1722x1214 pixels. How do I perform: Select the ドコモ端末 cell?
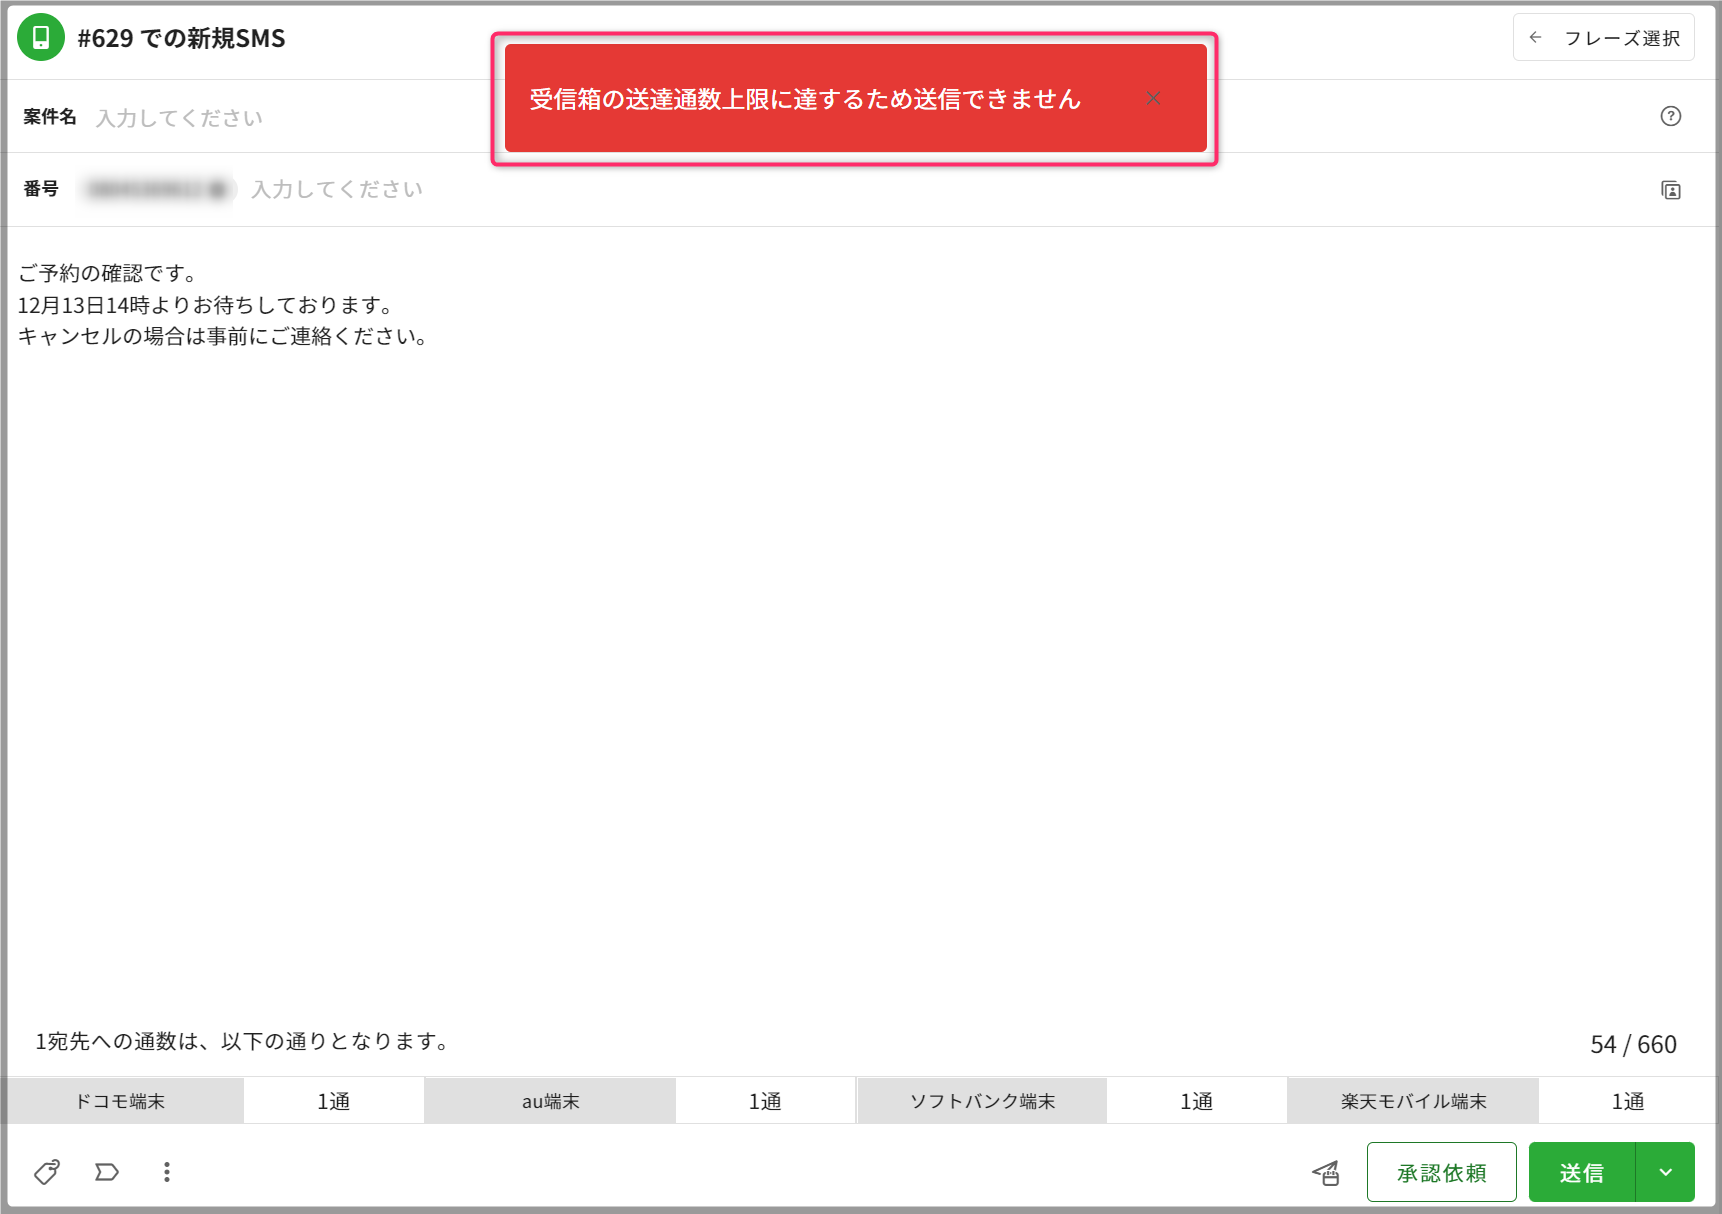[121, 1101]
